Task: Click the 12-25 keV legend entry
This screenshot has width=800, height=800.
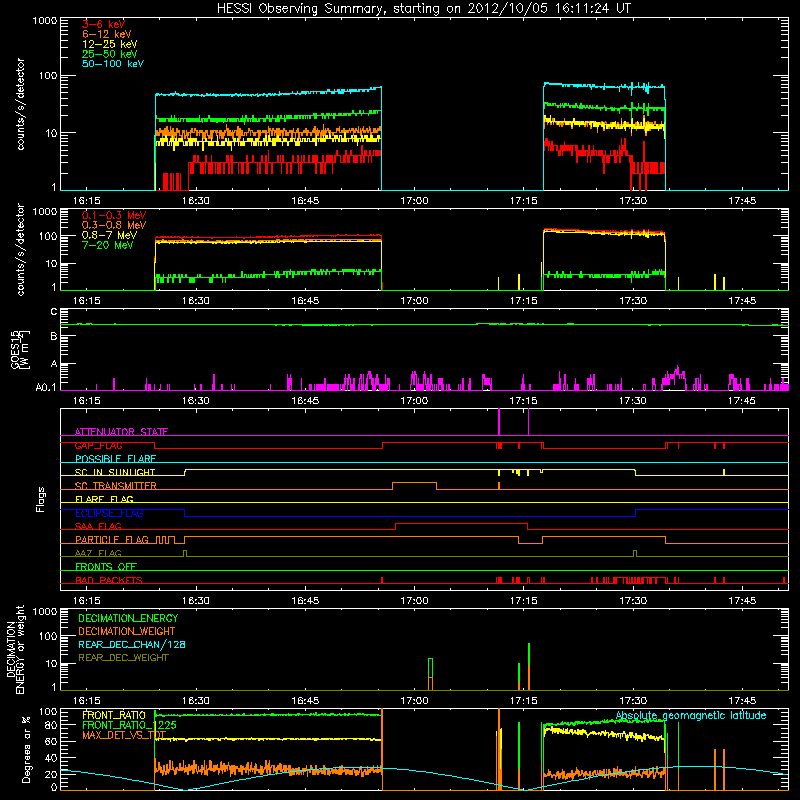Action: 109,44
